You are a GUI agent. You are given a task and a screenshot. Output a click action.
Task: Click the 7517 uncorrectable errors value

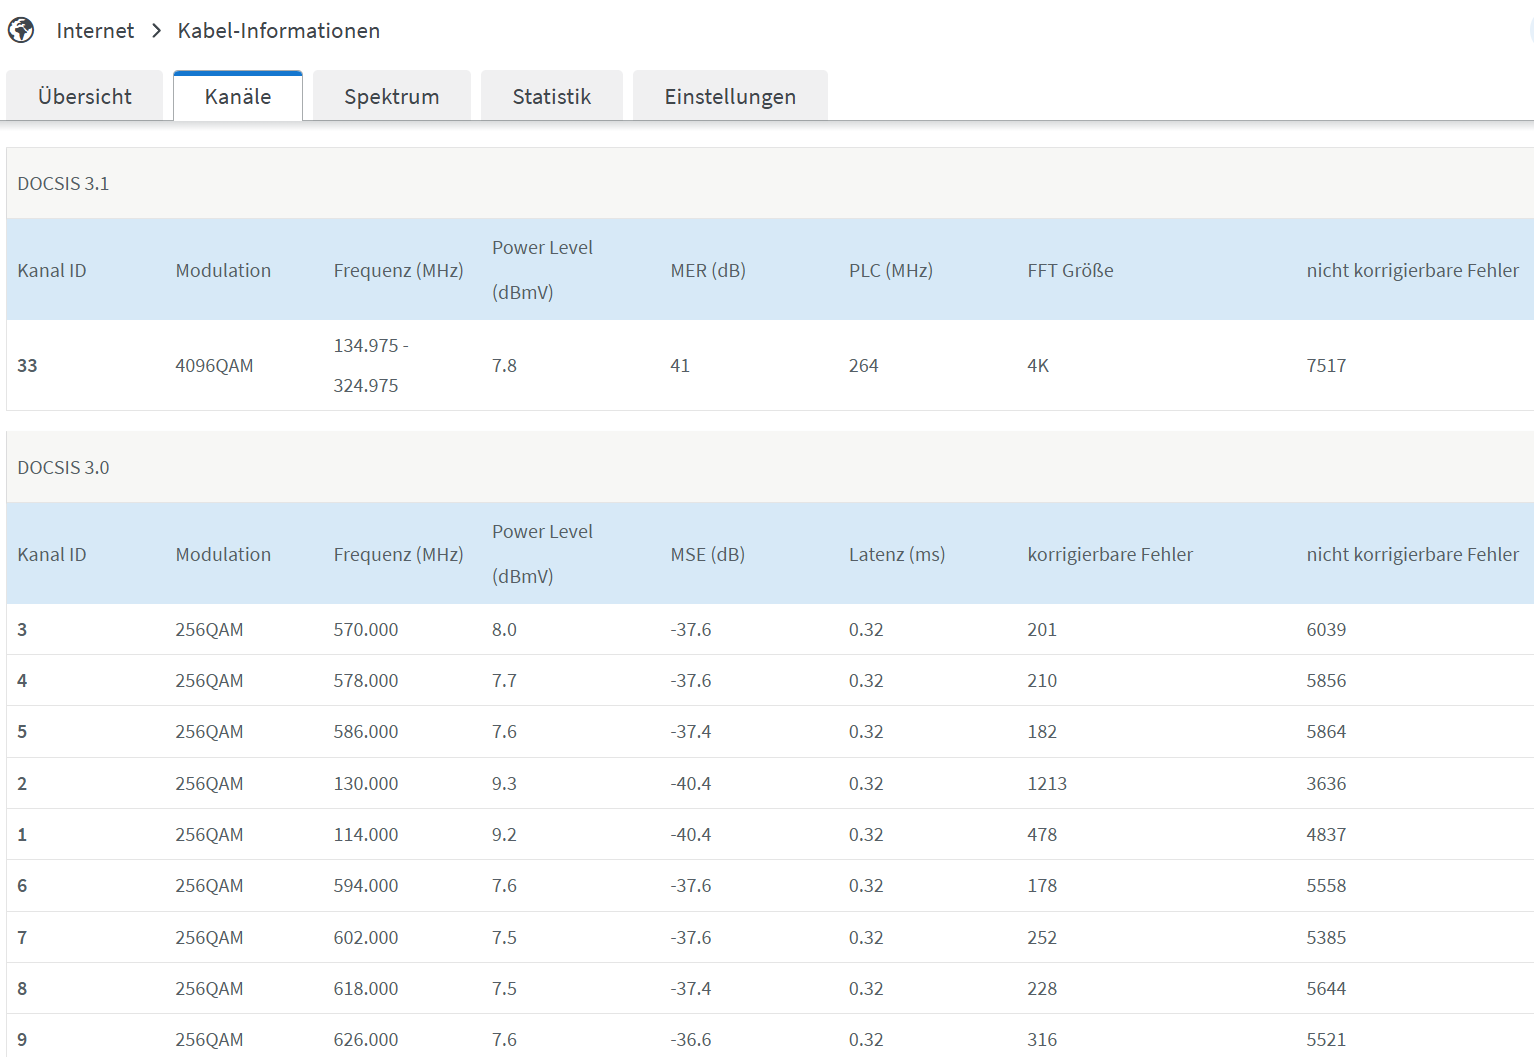tap(1326, 366)
